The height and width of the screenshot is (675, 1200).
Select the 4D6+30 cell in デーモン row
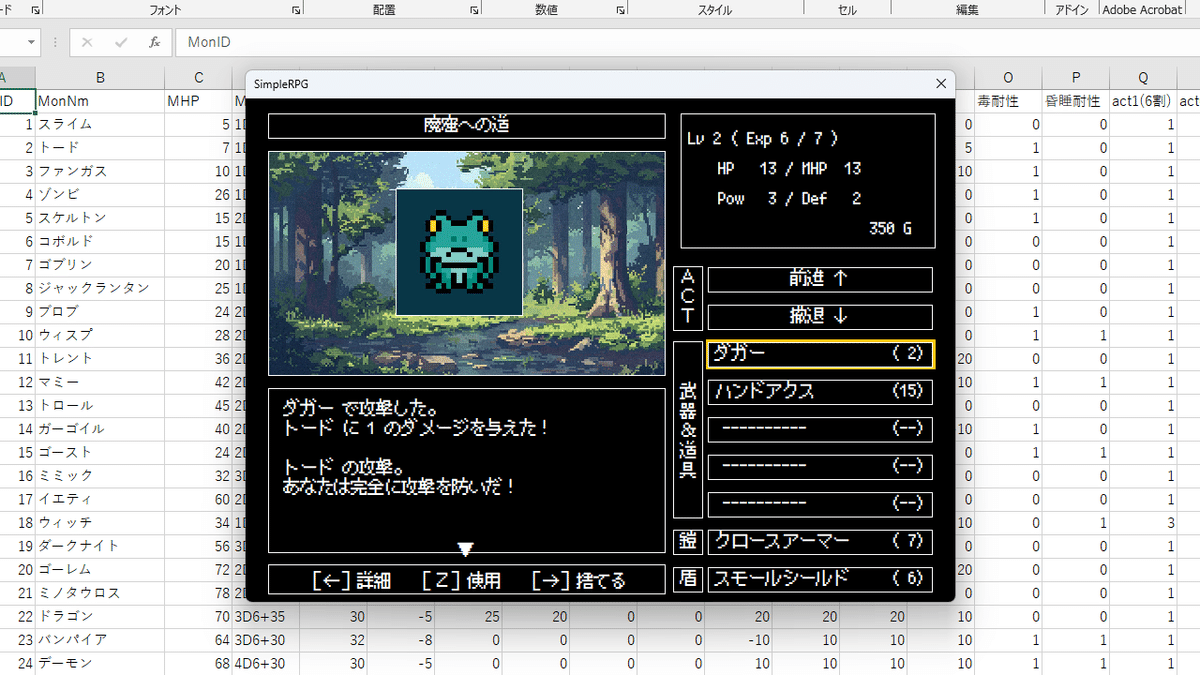click(266, 662)
